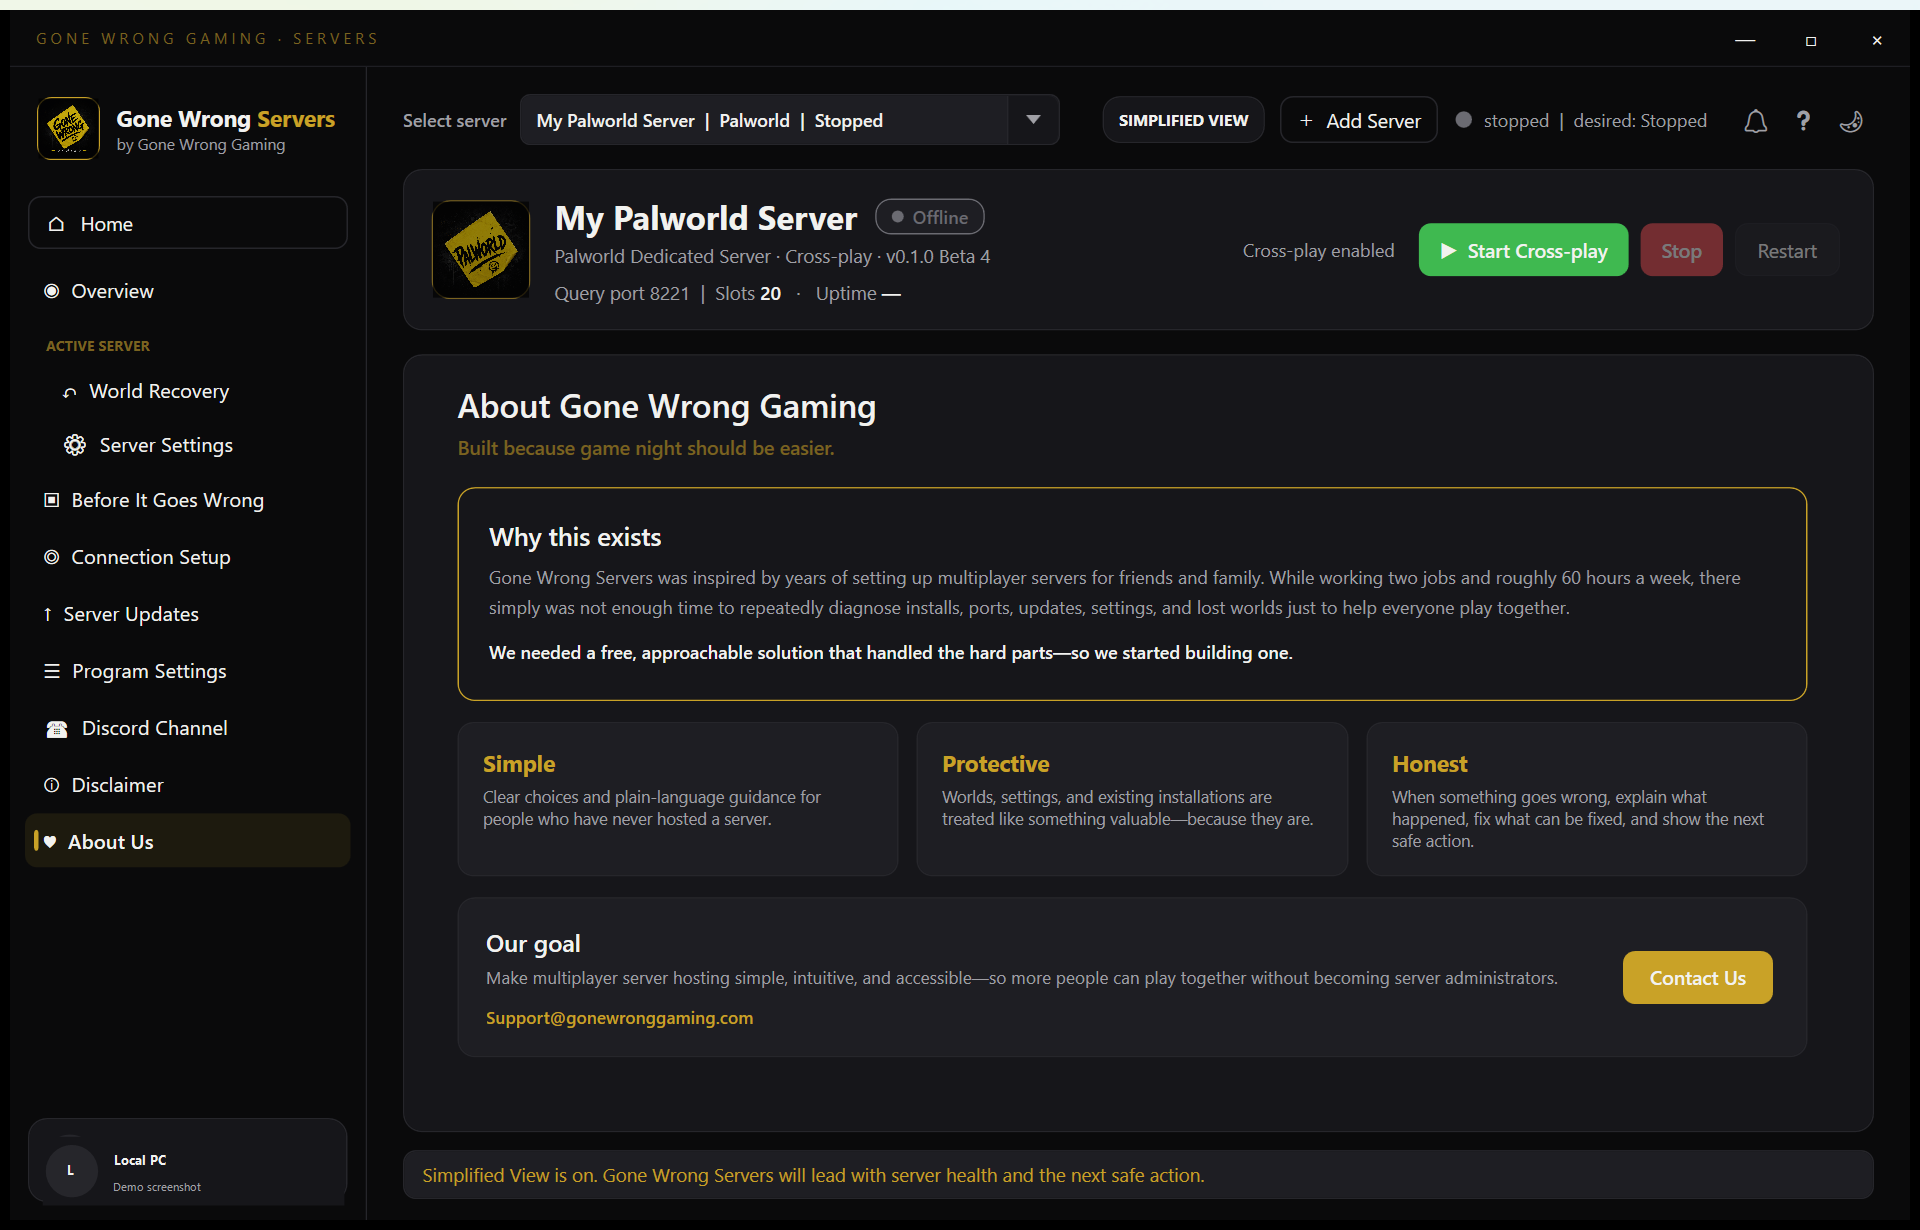Click the 'Why this exists' heading
The width and height of the screenshot is (1920, 1230).
[x=575, y=537]
